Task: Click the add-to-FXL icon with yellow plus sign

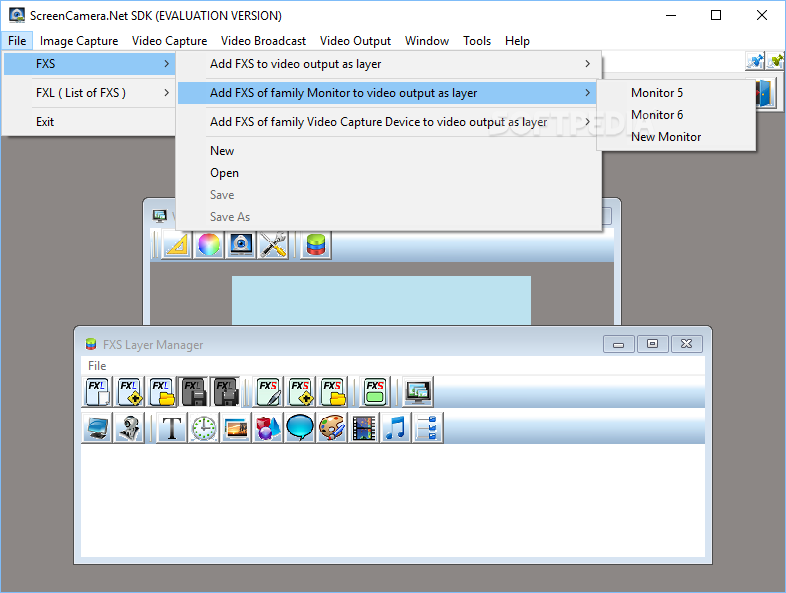Action: (129, 391)
